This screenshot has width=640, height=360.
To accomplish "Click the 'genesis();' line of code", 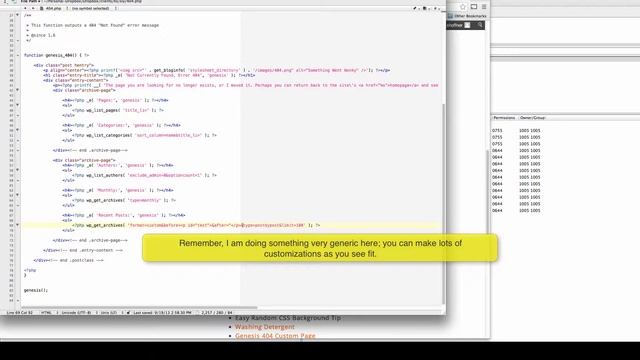I will pyautogui.click(x=36, y=290).
